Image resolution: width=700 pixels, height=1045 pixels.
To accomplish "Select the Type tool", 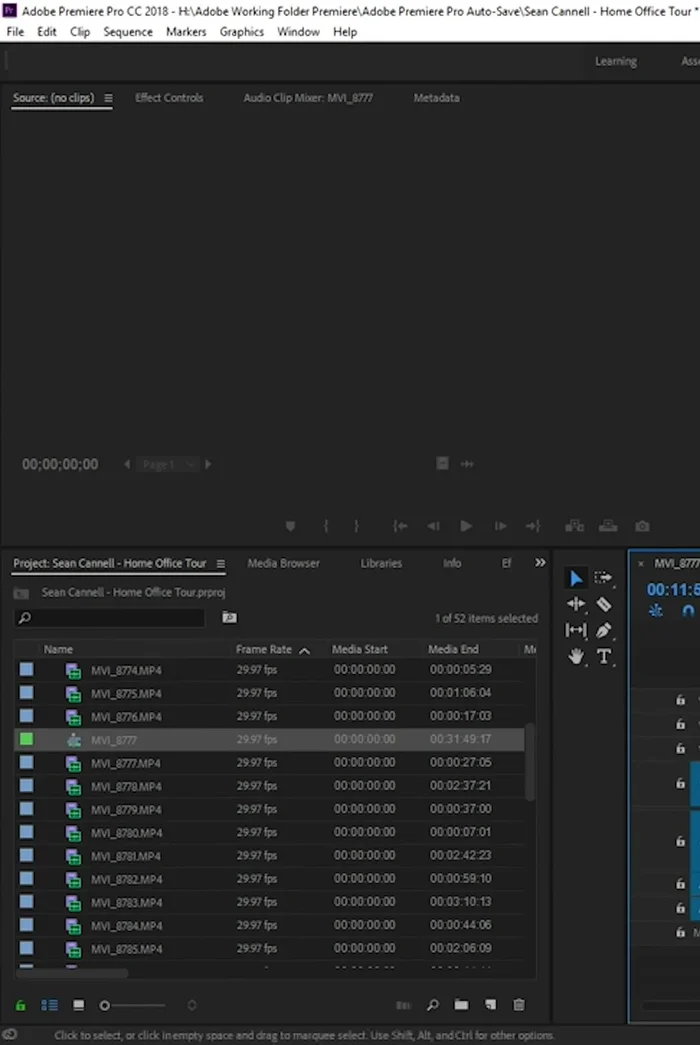I will click(x=604, y=656).
